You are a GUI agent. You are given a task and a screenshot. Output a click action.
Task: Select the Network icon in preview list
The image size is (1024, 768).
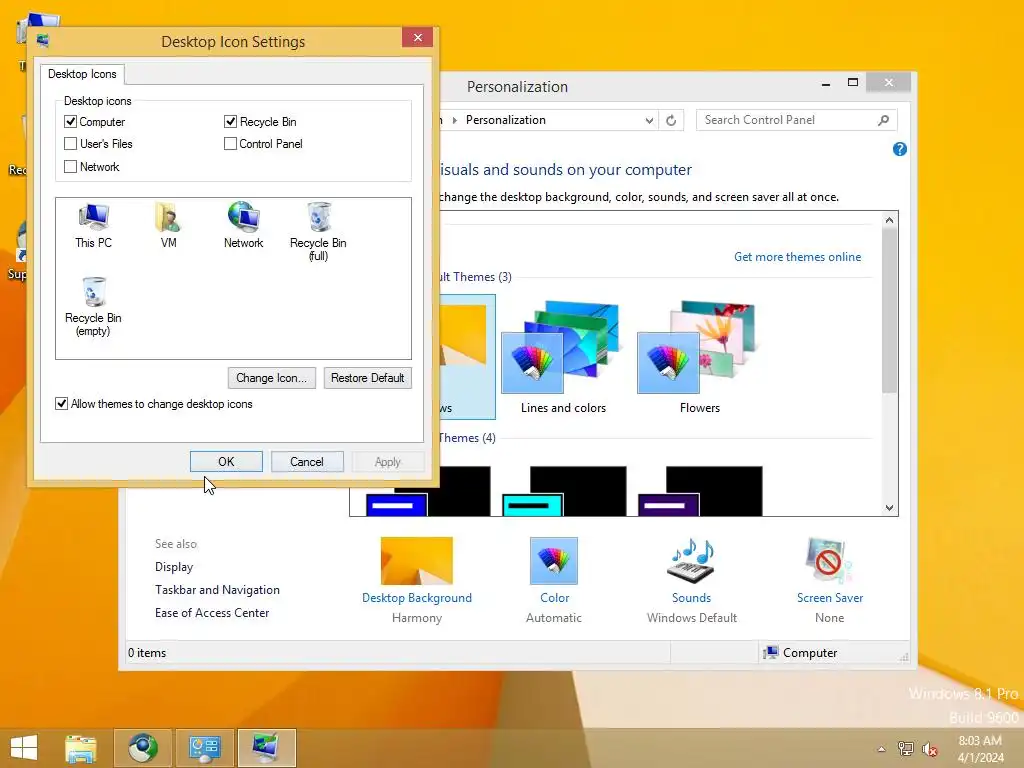[244, 226]
